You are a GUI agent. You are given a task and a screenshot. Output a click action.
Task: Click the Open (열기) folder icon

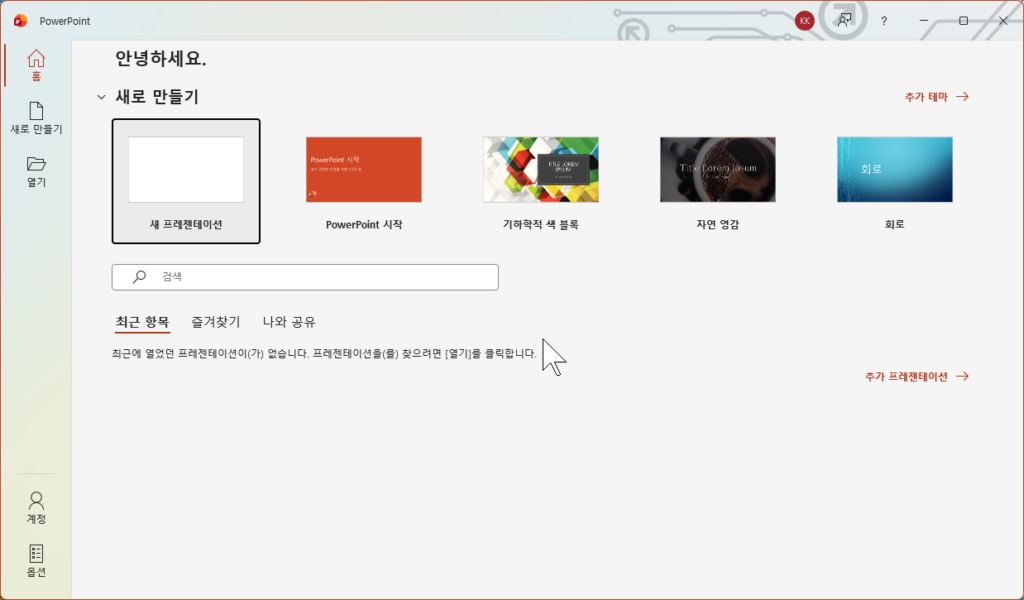click(x=36, y=164)
